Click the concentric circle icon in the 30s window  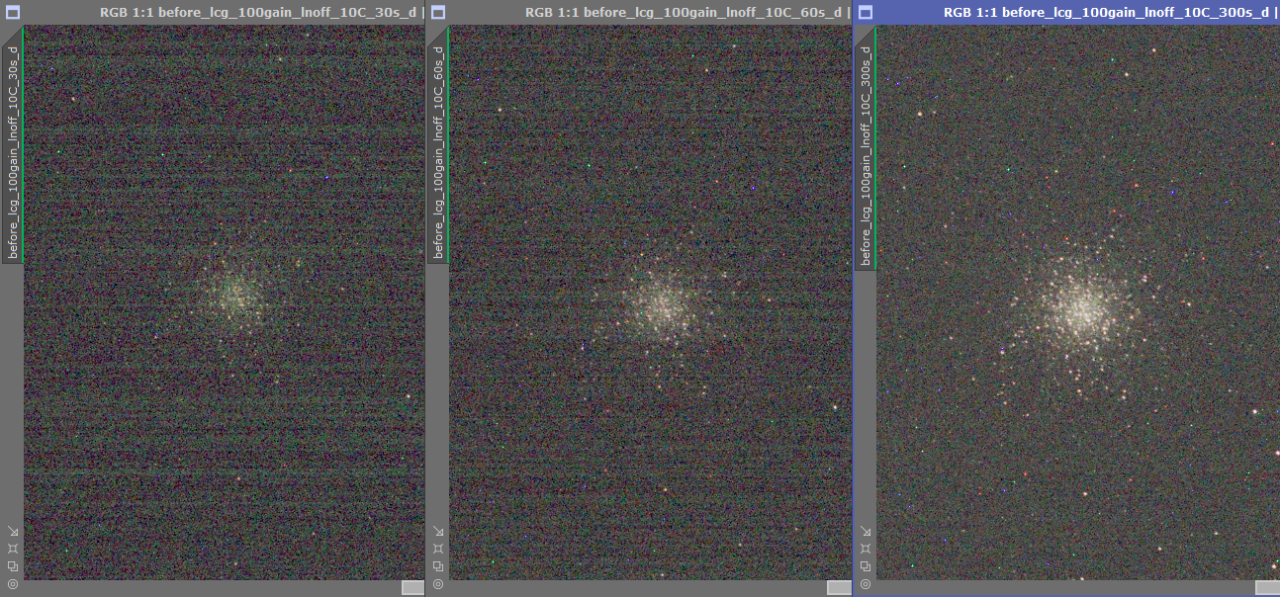[x=12, y=583]
